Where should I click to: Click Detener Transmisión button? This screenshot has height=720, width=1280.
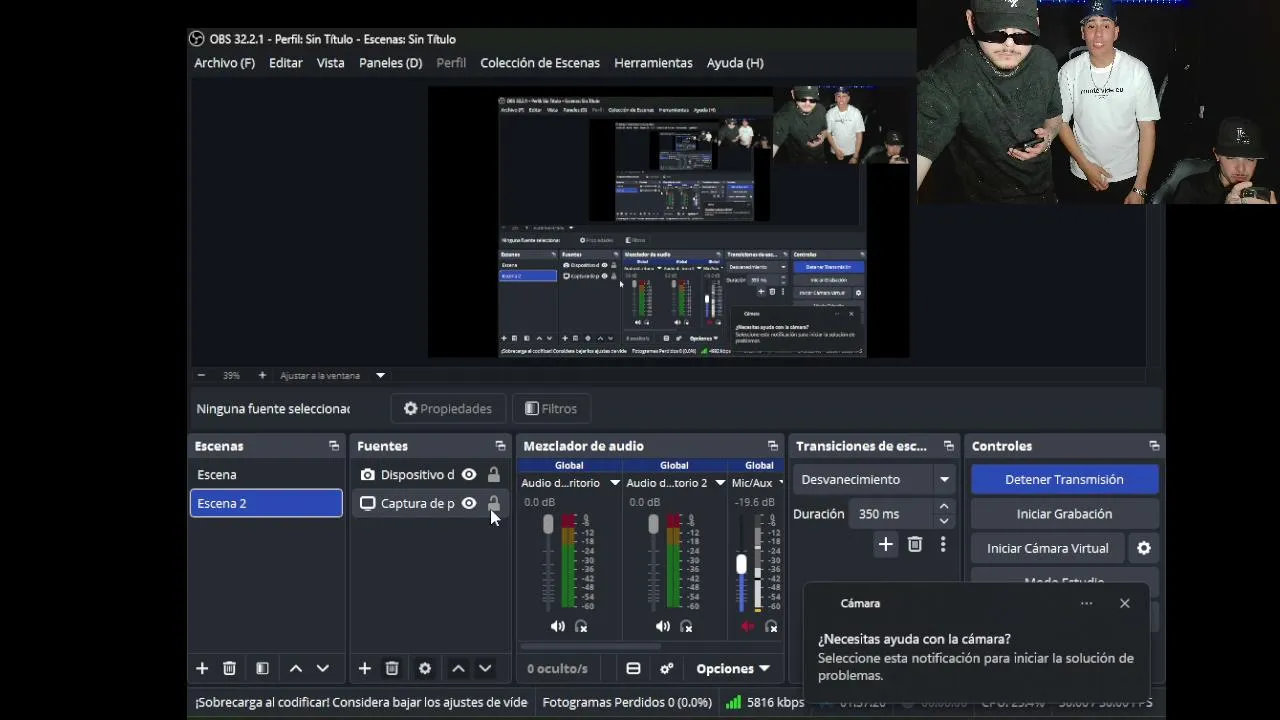click(1064, 479)
